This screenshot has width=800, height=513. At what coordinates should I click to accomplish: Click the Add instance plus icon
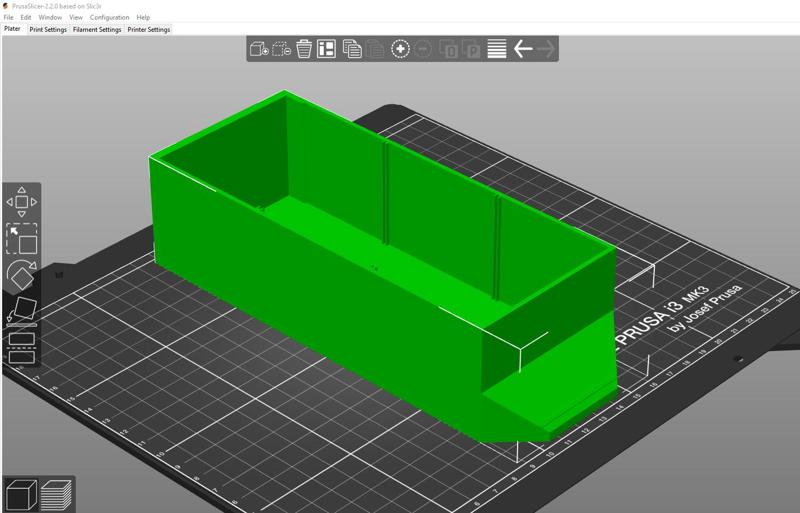click(400, 48)
